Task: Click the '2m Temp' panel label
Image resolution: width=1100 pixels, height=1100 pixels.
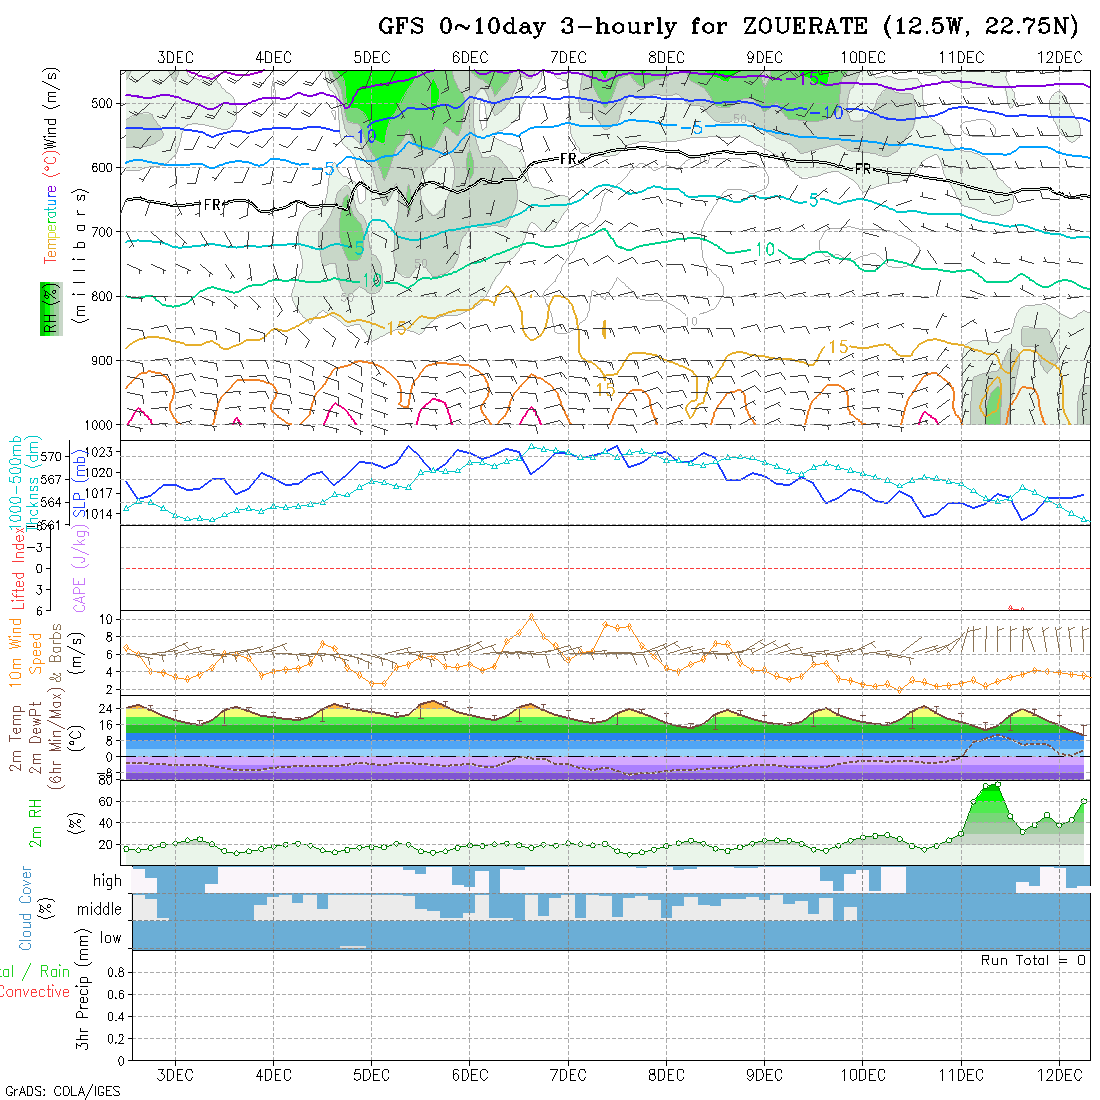Action: coord(15,738)
